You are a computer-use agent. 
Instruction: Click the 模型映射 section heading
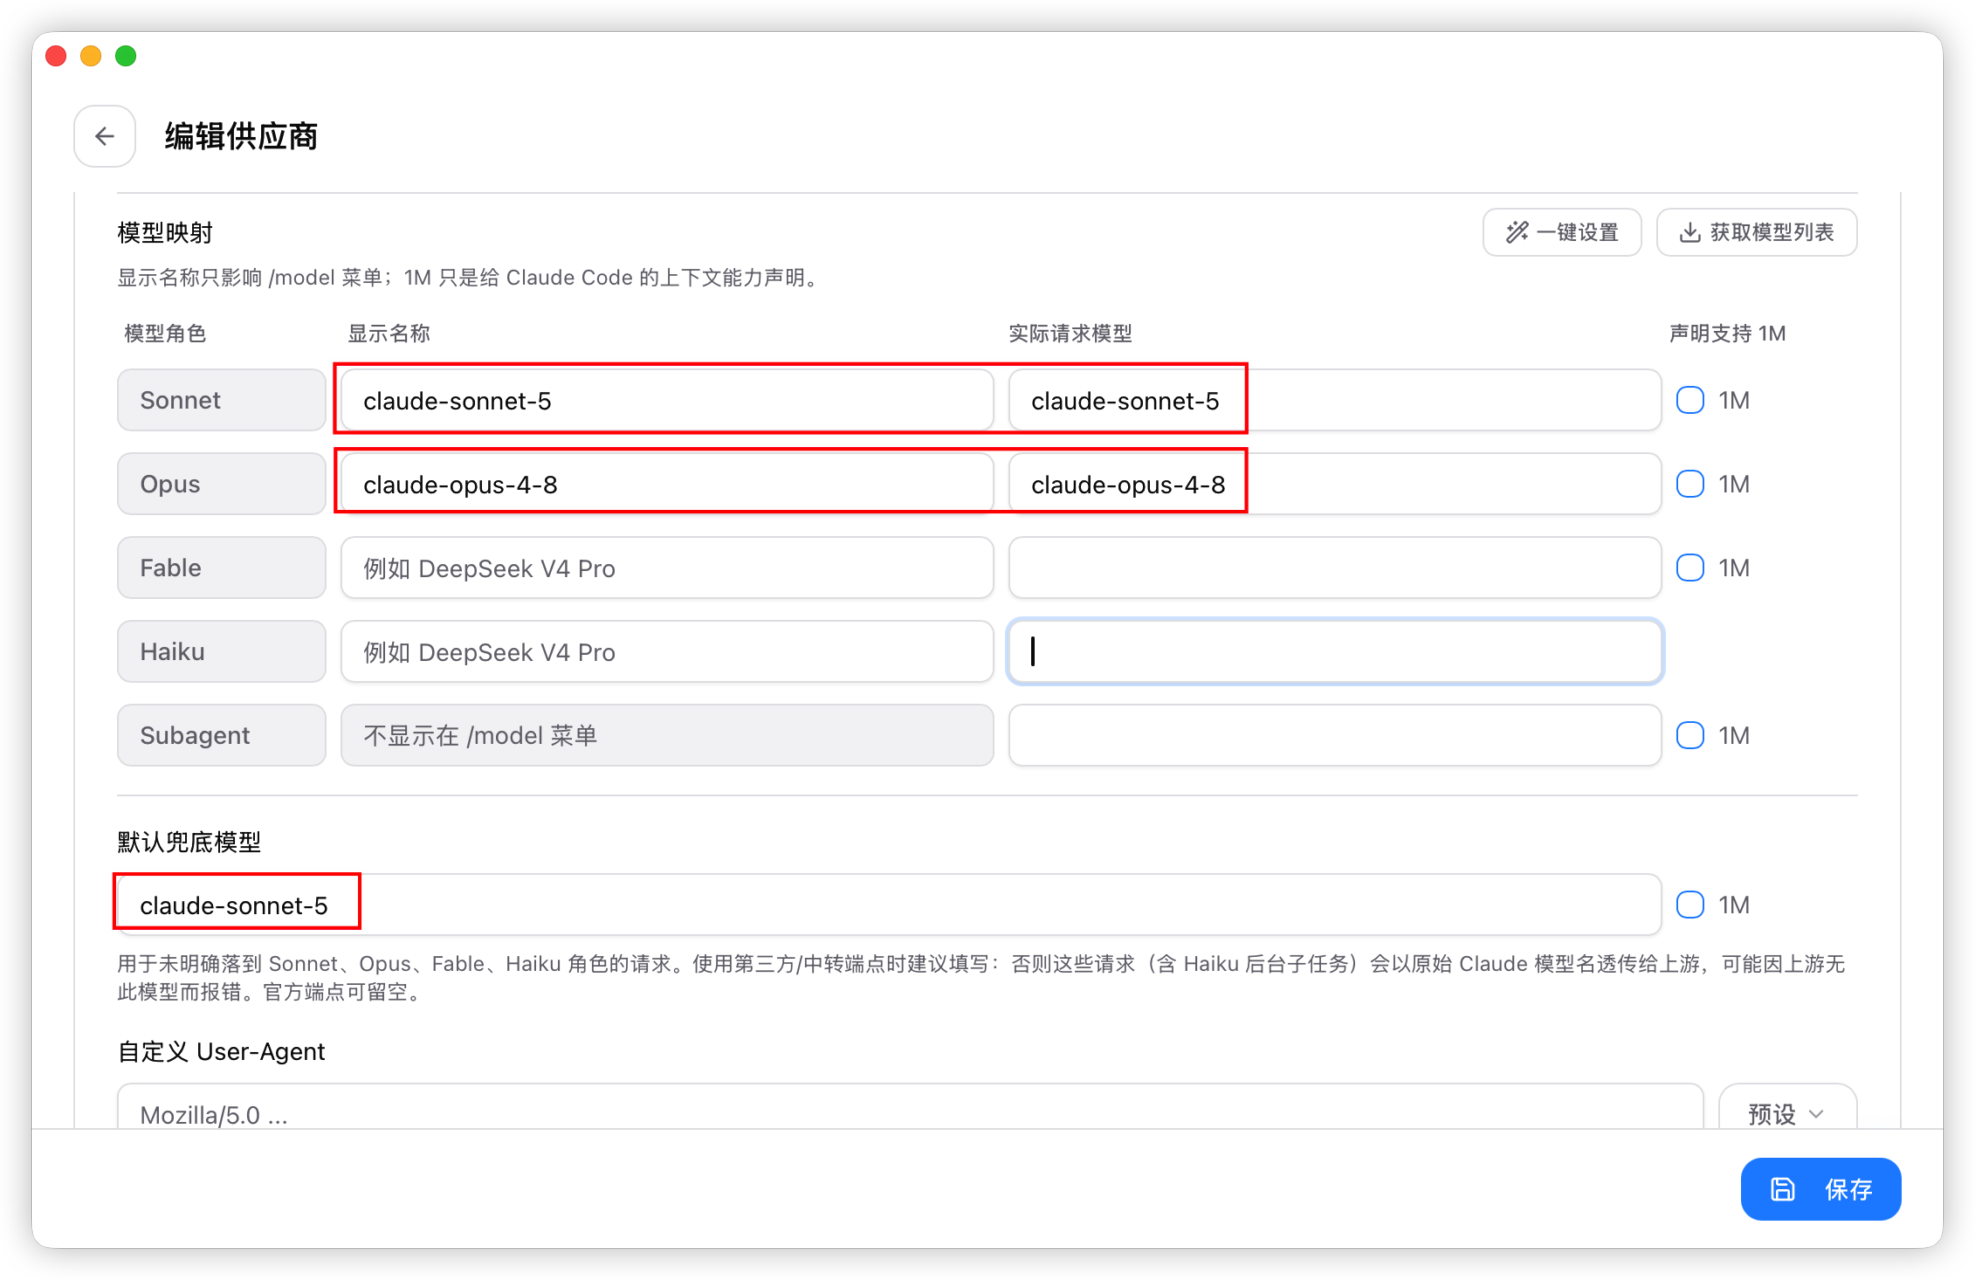point(165,232)
